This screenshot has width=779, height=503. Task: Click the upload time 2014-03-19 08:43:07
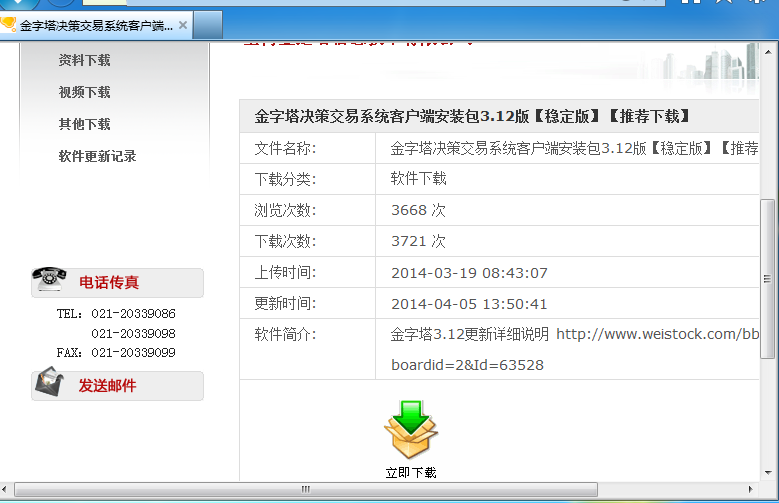click(469, 273)
